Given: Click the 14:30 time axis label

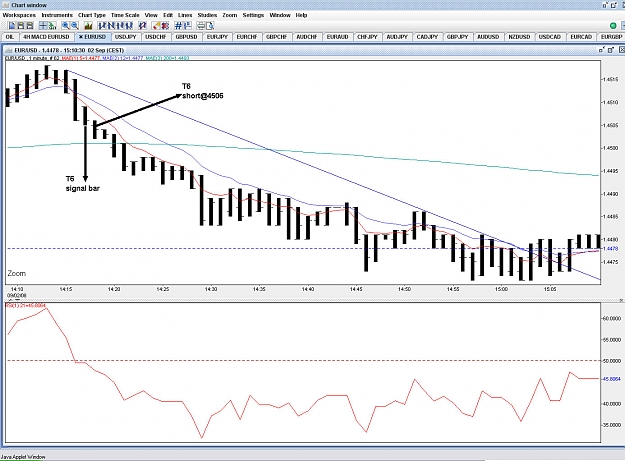Looking at the screenshot, I should [x=211, y=289].
